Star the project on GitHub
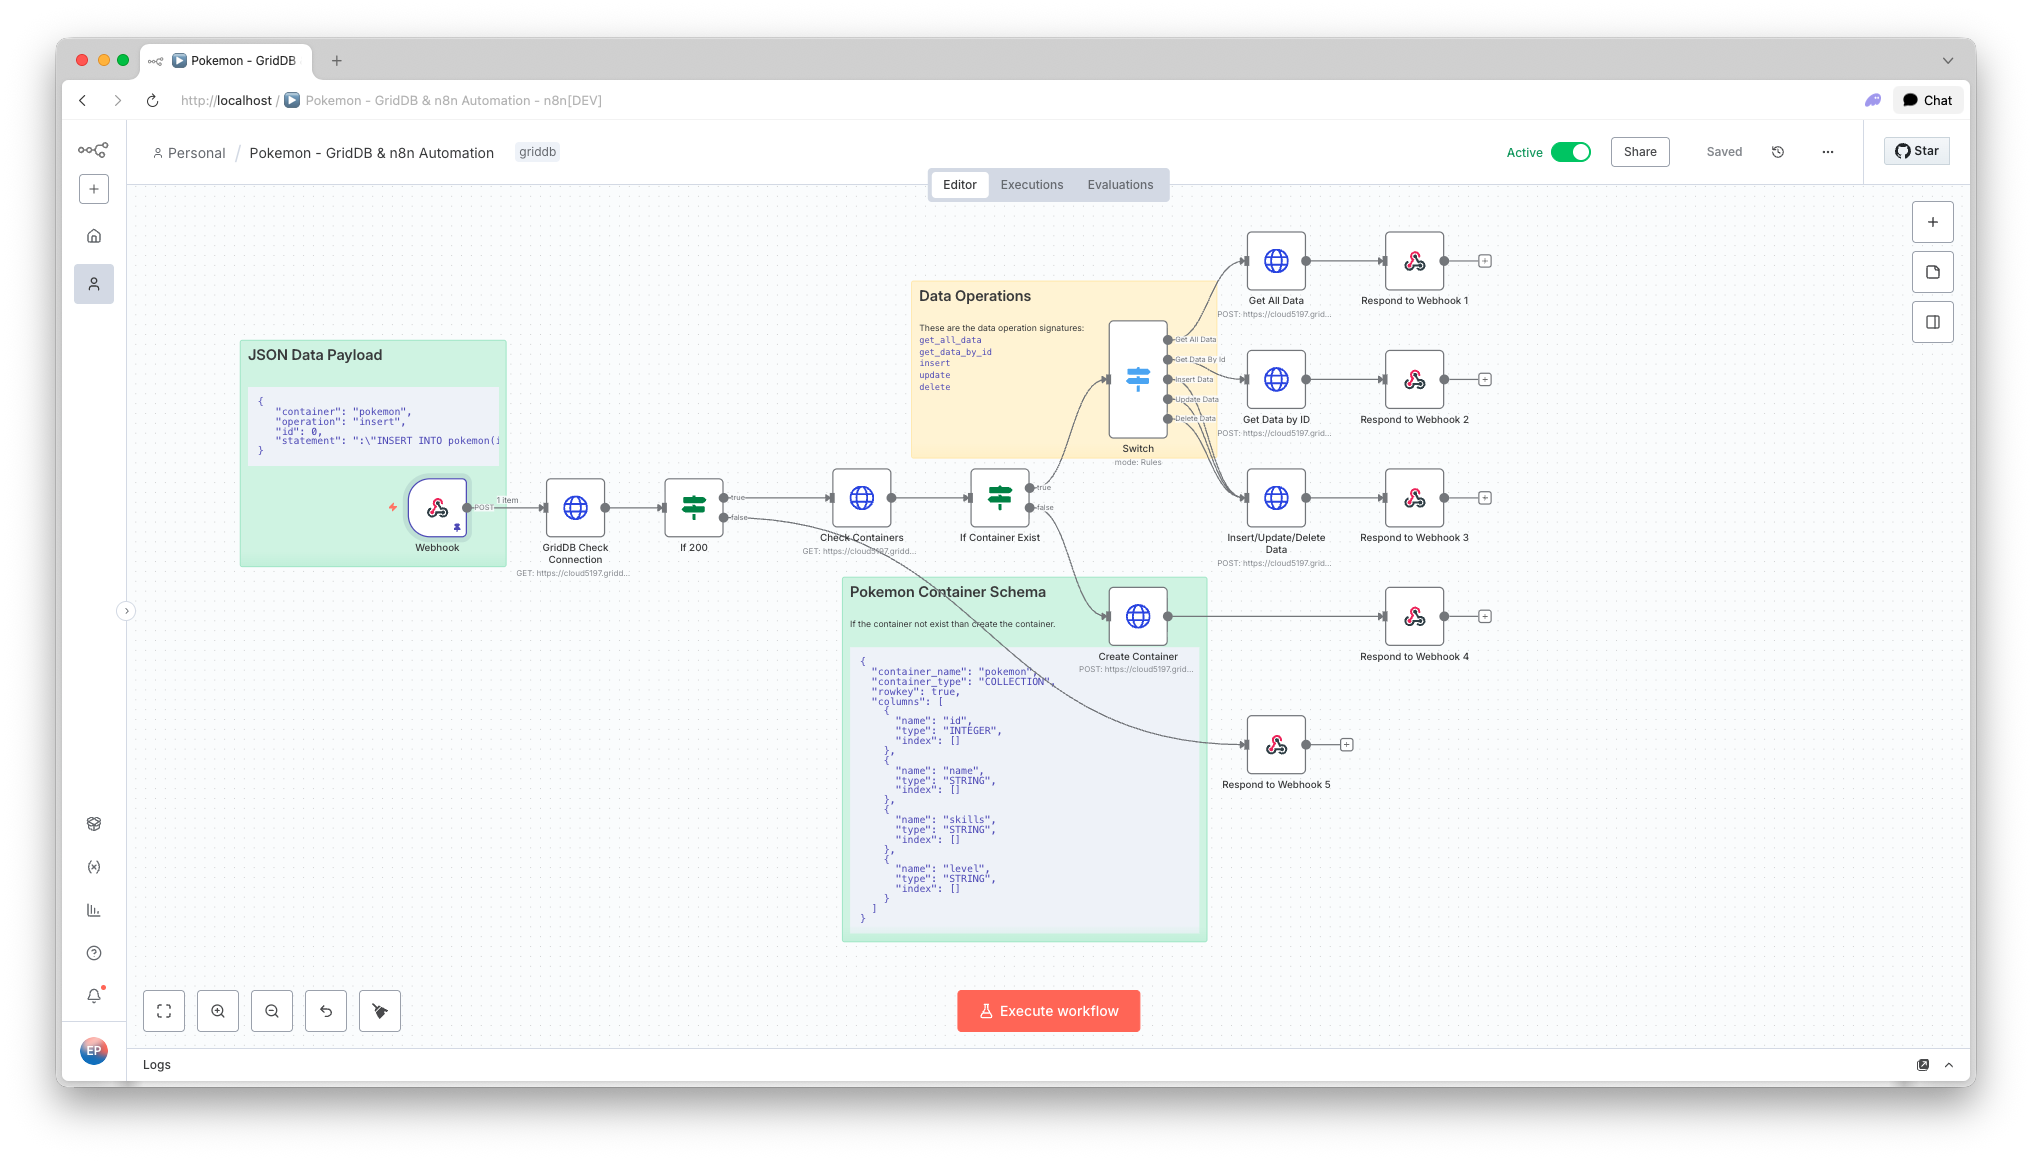This screenshot has height=1161, width=2032. click(1917, 151)
